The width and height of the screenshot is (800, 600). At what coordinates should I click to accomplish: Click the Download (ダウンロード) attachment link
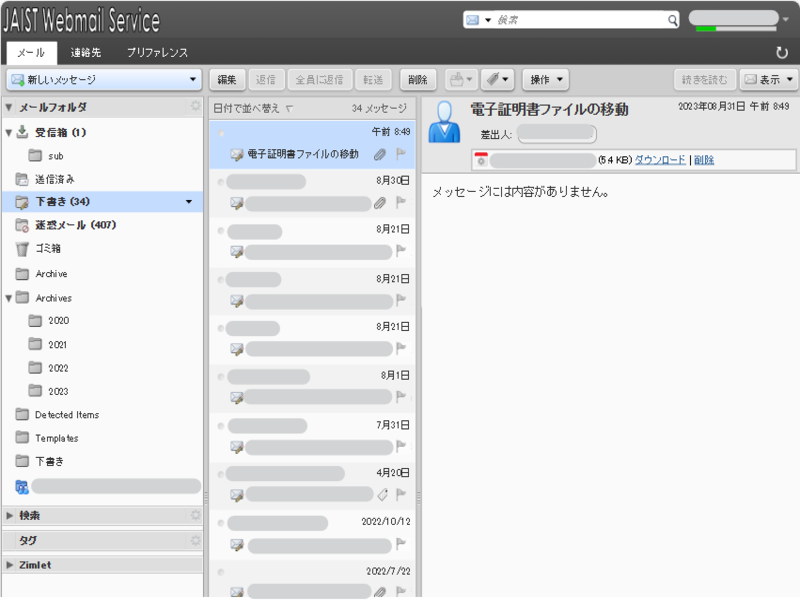660,160
